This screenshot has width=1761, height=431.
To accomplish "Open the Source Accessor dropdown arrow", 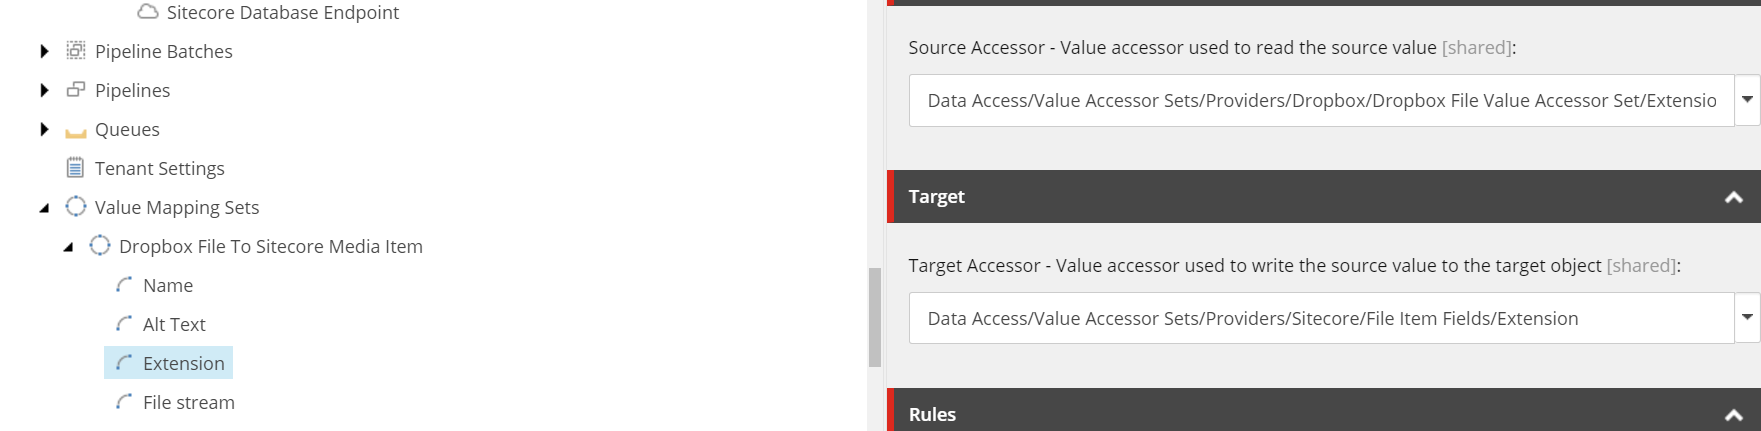I will coord(1747,100).
